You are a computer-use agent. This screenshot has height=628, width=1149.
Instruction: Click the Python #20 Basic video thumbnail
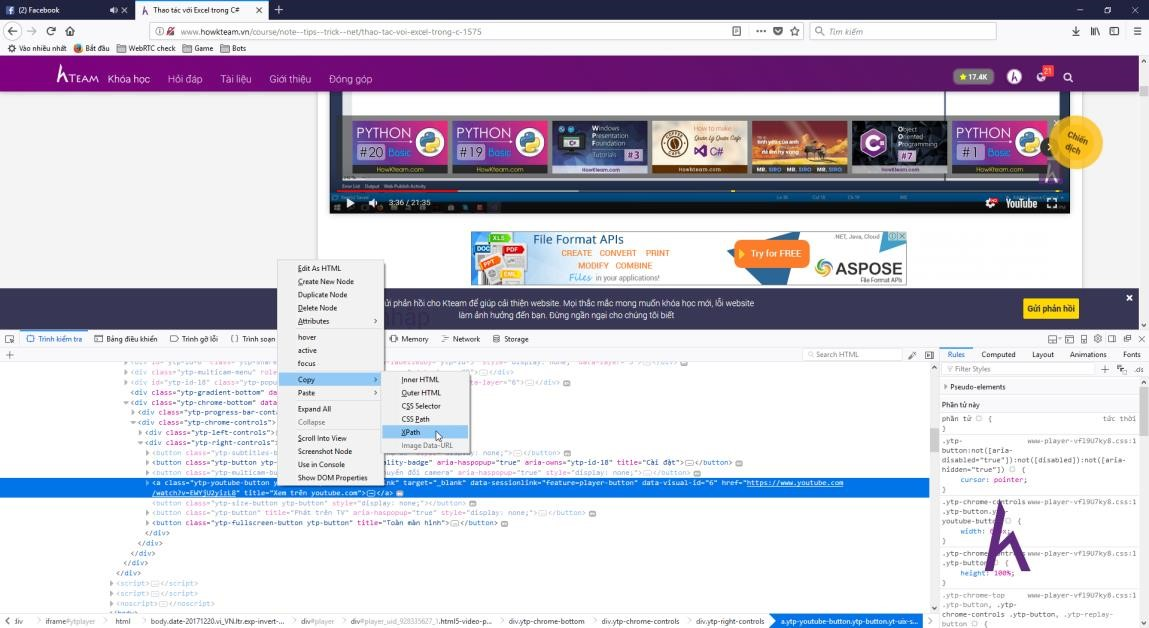click(400, 147)
